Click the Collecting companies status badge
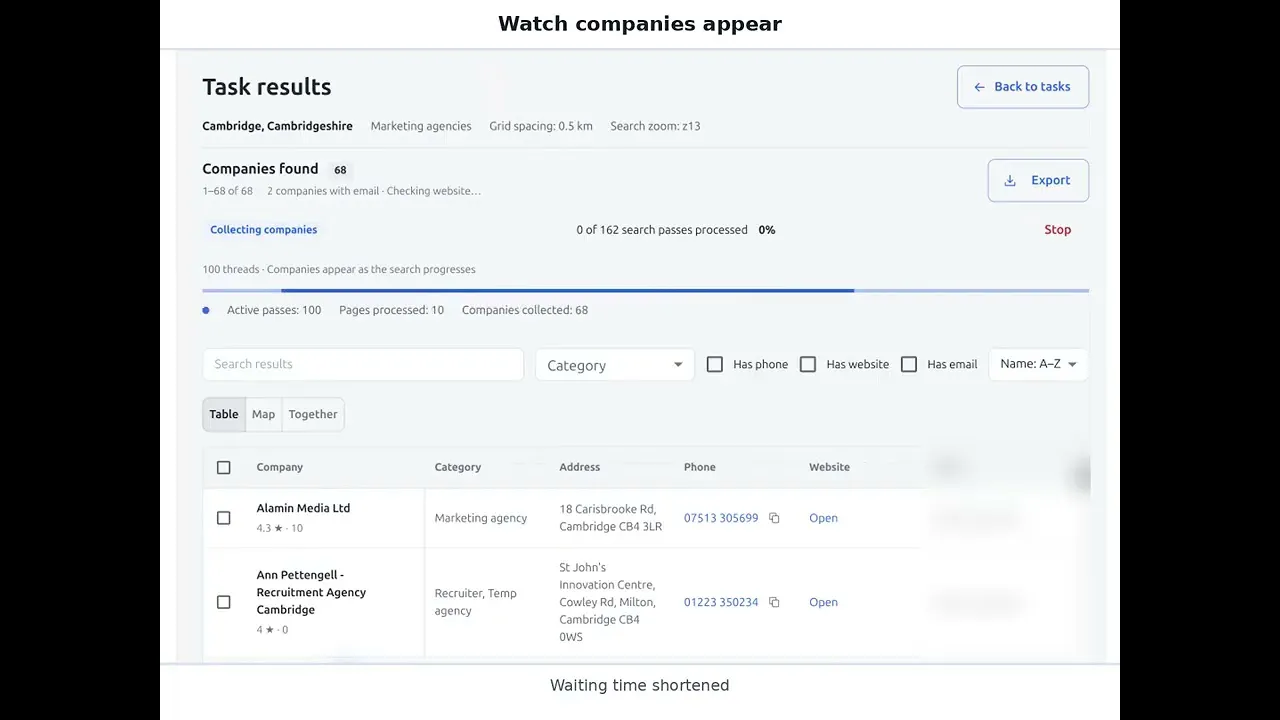The height and width of the screenshot is (720, 1280). [263, 230]
